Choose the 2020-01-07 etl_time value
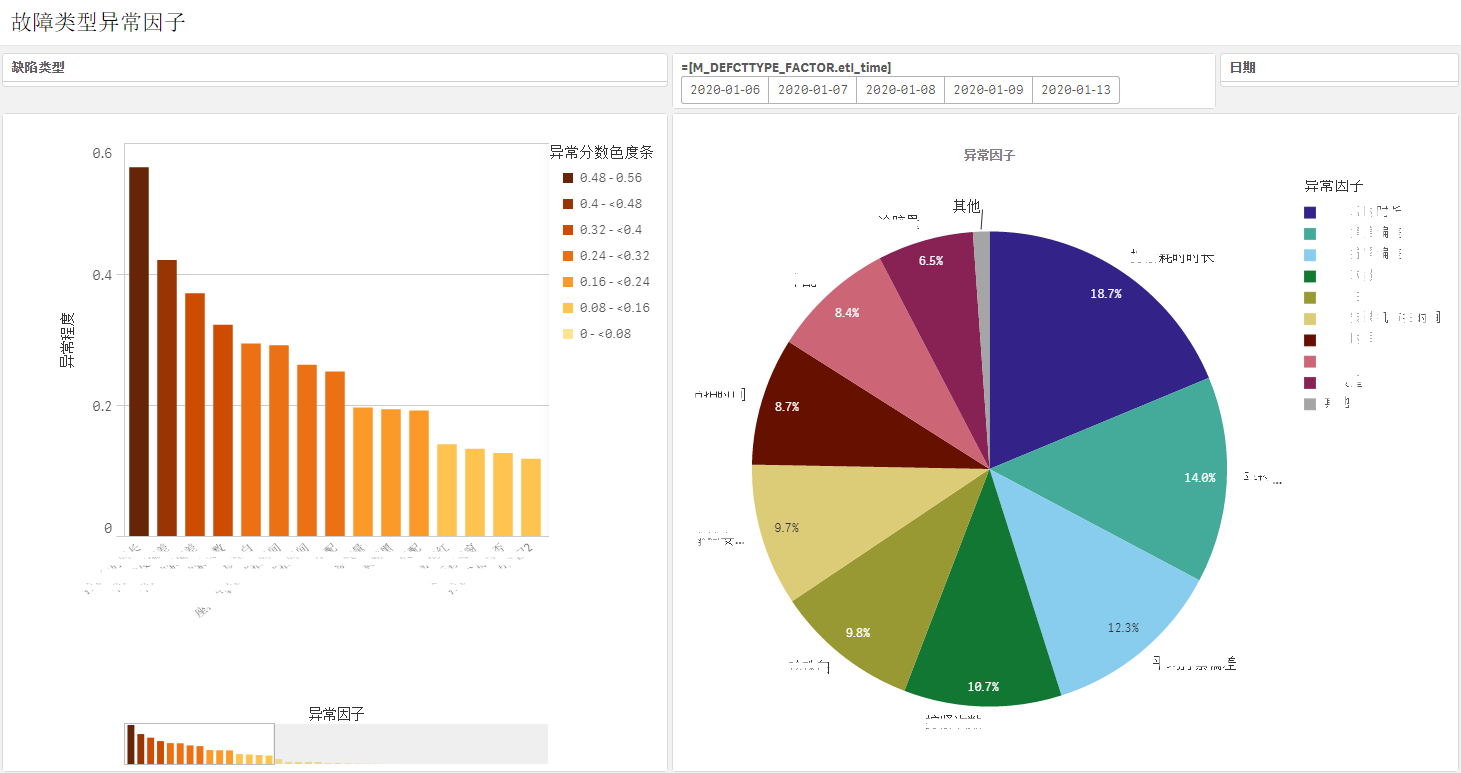This screenshot has width=1461, height=773. click(x=812, y=90)
